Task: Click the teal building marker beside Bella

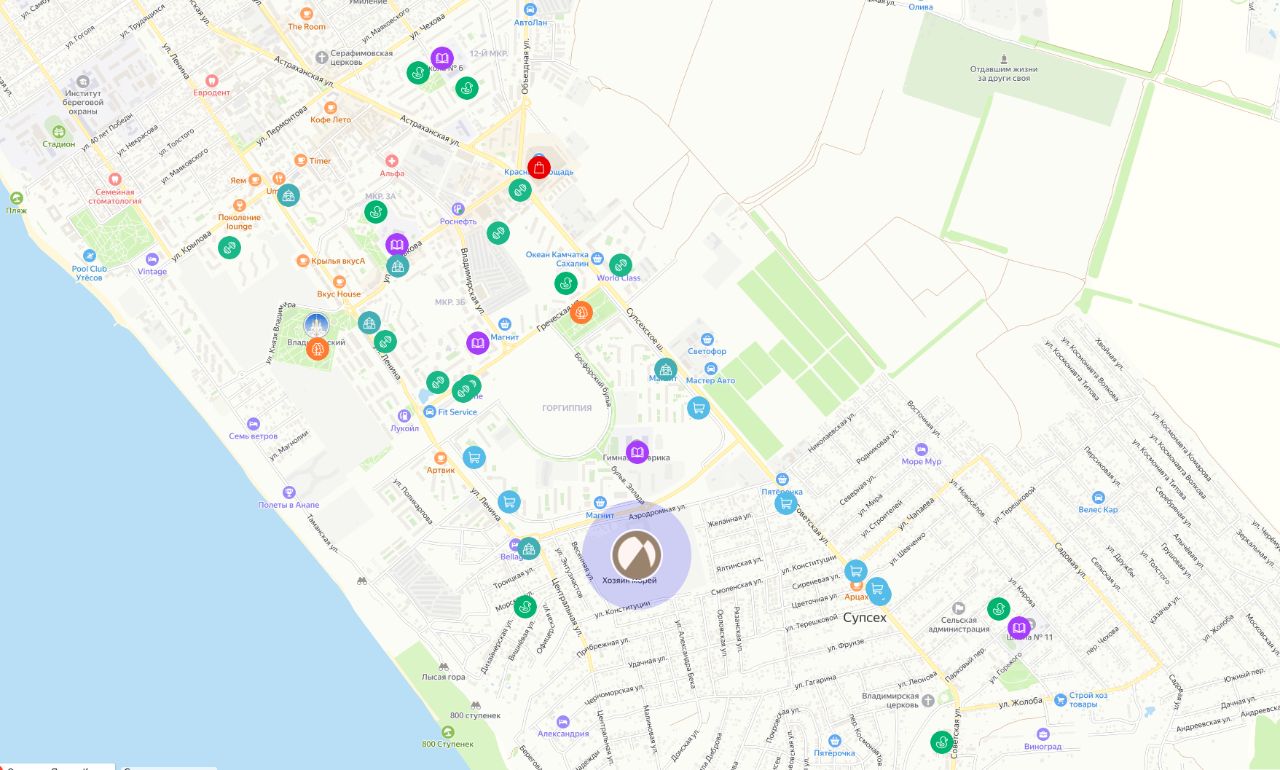Action: 529,548
